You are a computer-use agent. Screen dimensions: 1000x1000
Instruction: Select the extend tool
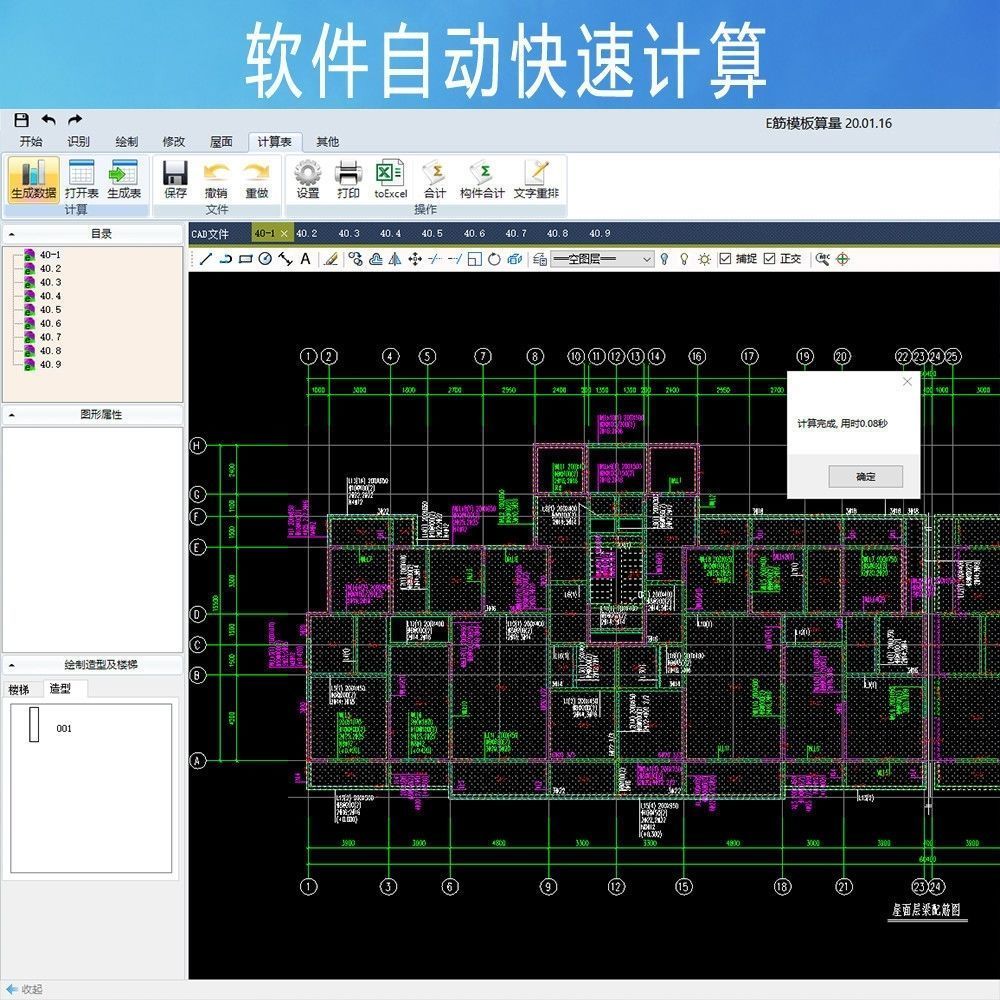455,259
